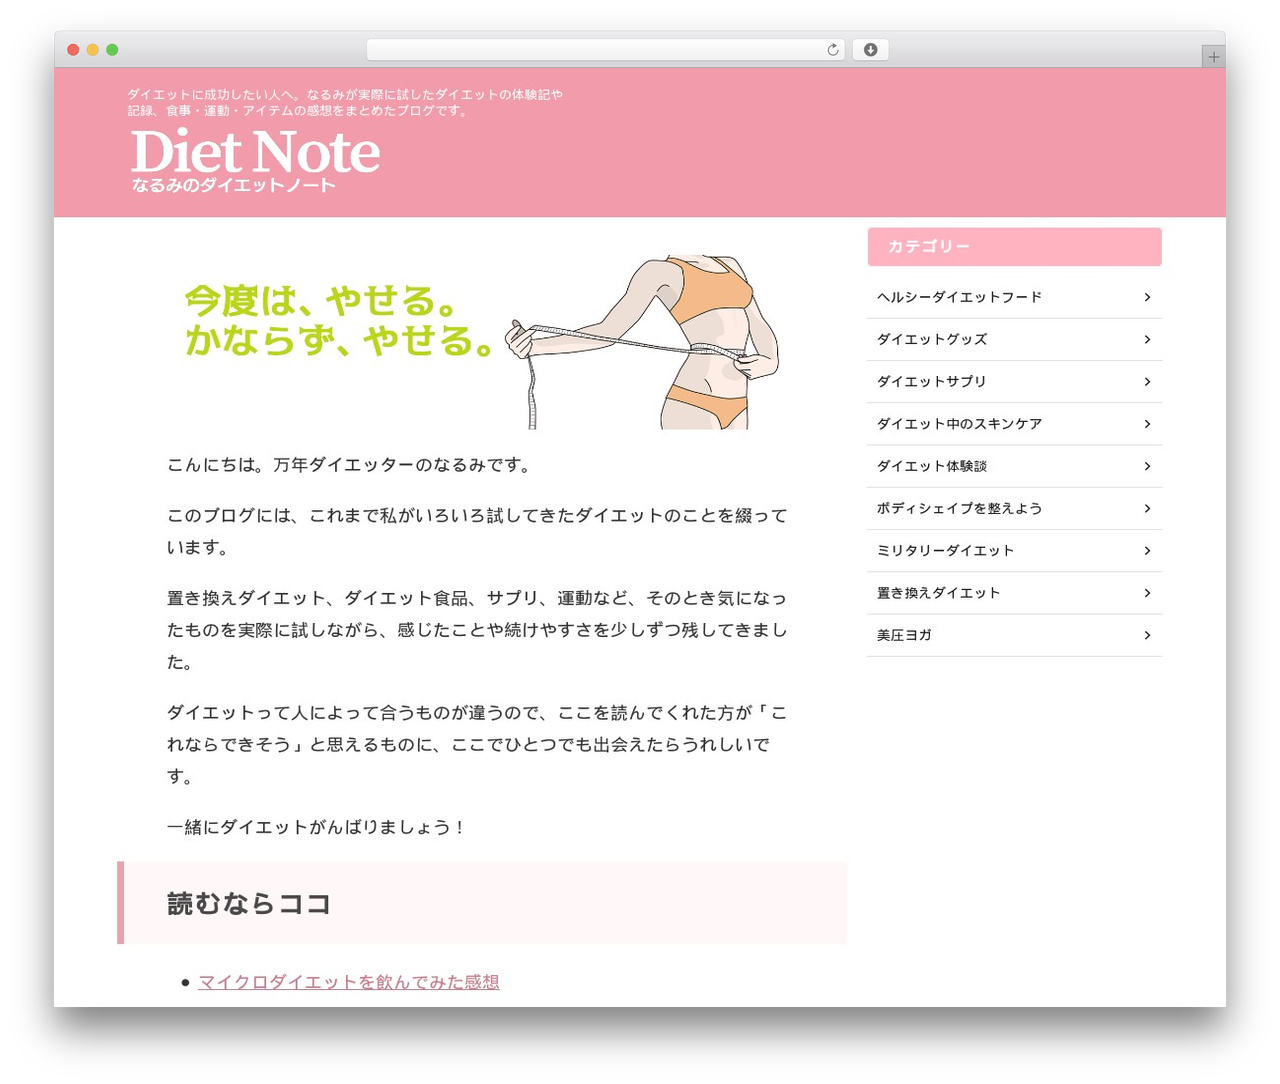Select the ダイエット体験談 category link

1014,466
